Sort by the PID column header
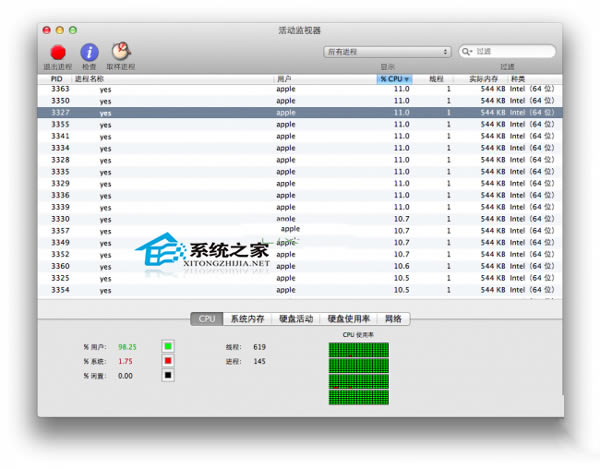Screen dimensions: 600x469 (56, 79)
